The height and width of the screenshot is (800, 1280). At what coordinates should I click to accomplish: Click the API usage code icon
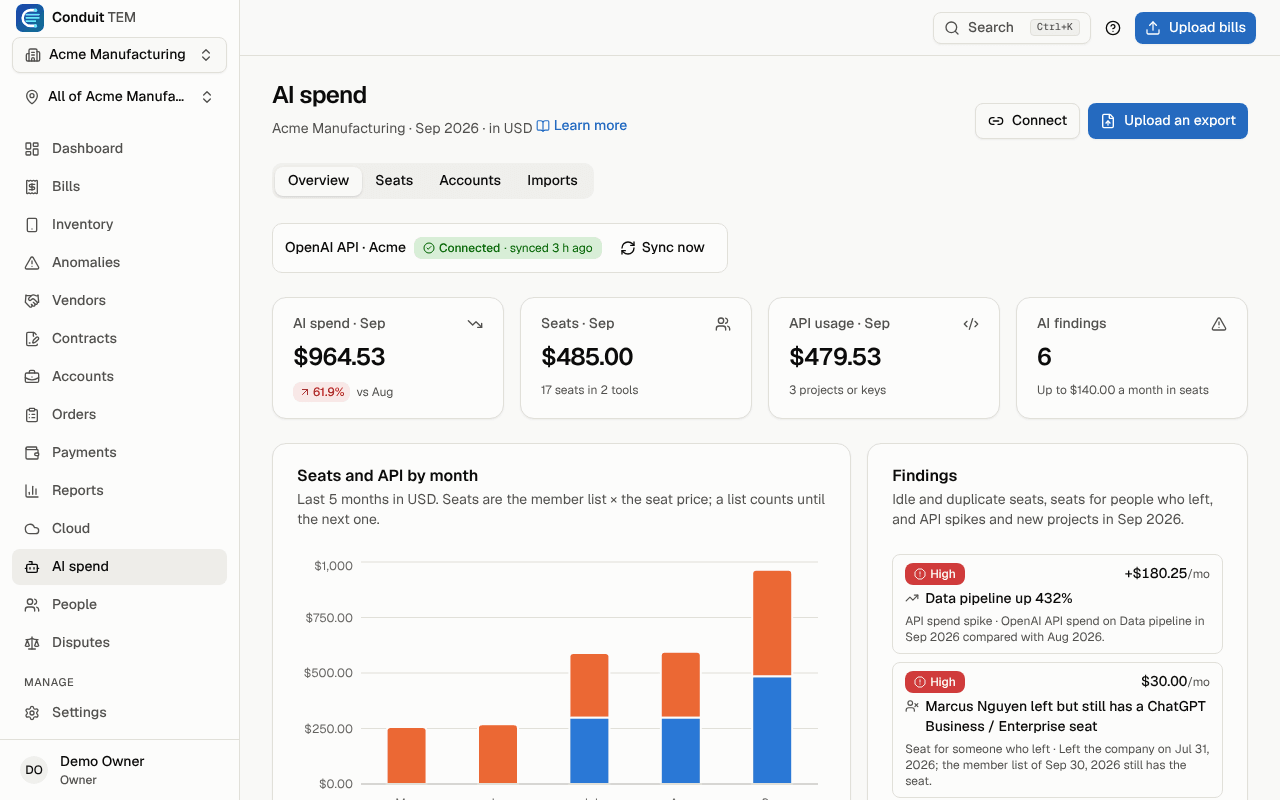pyautogui.click(x=971, y=324)
